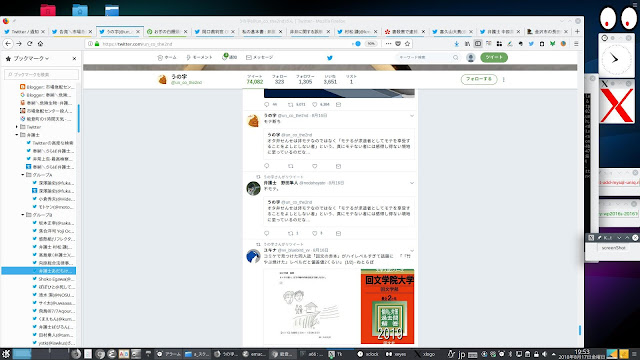
Task: Click the volume icon in the system tray
Action: coord(544,354)
